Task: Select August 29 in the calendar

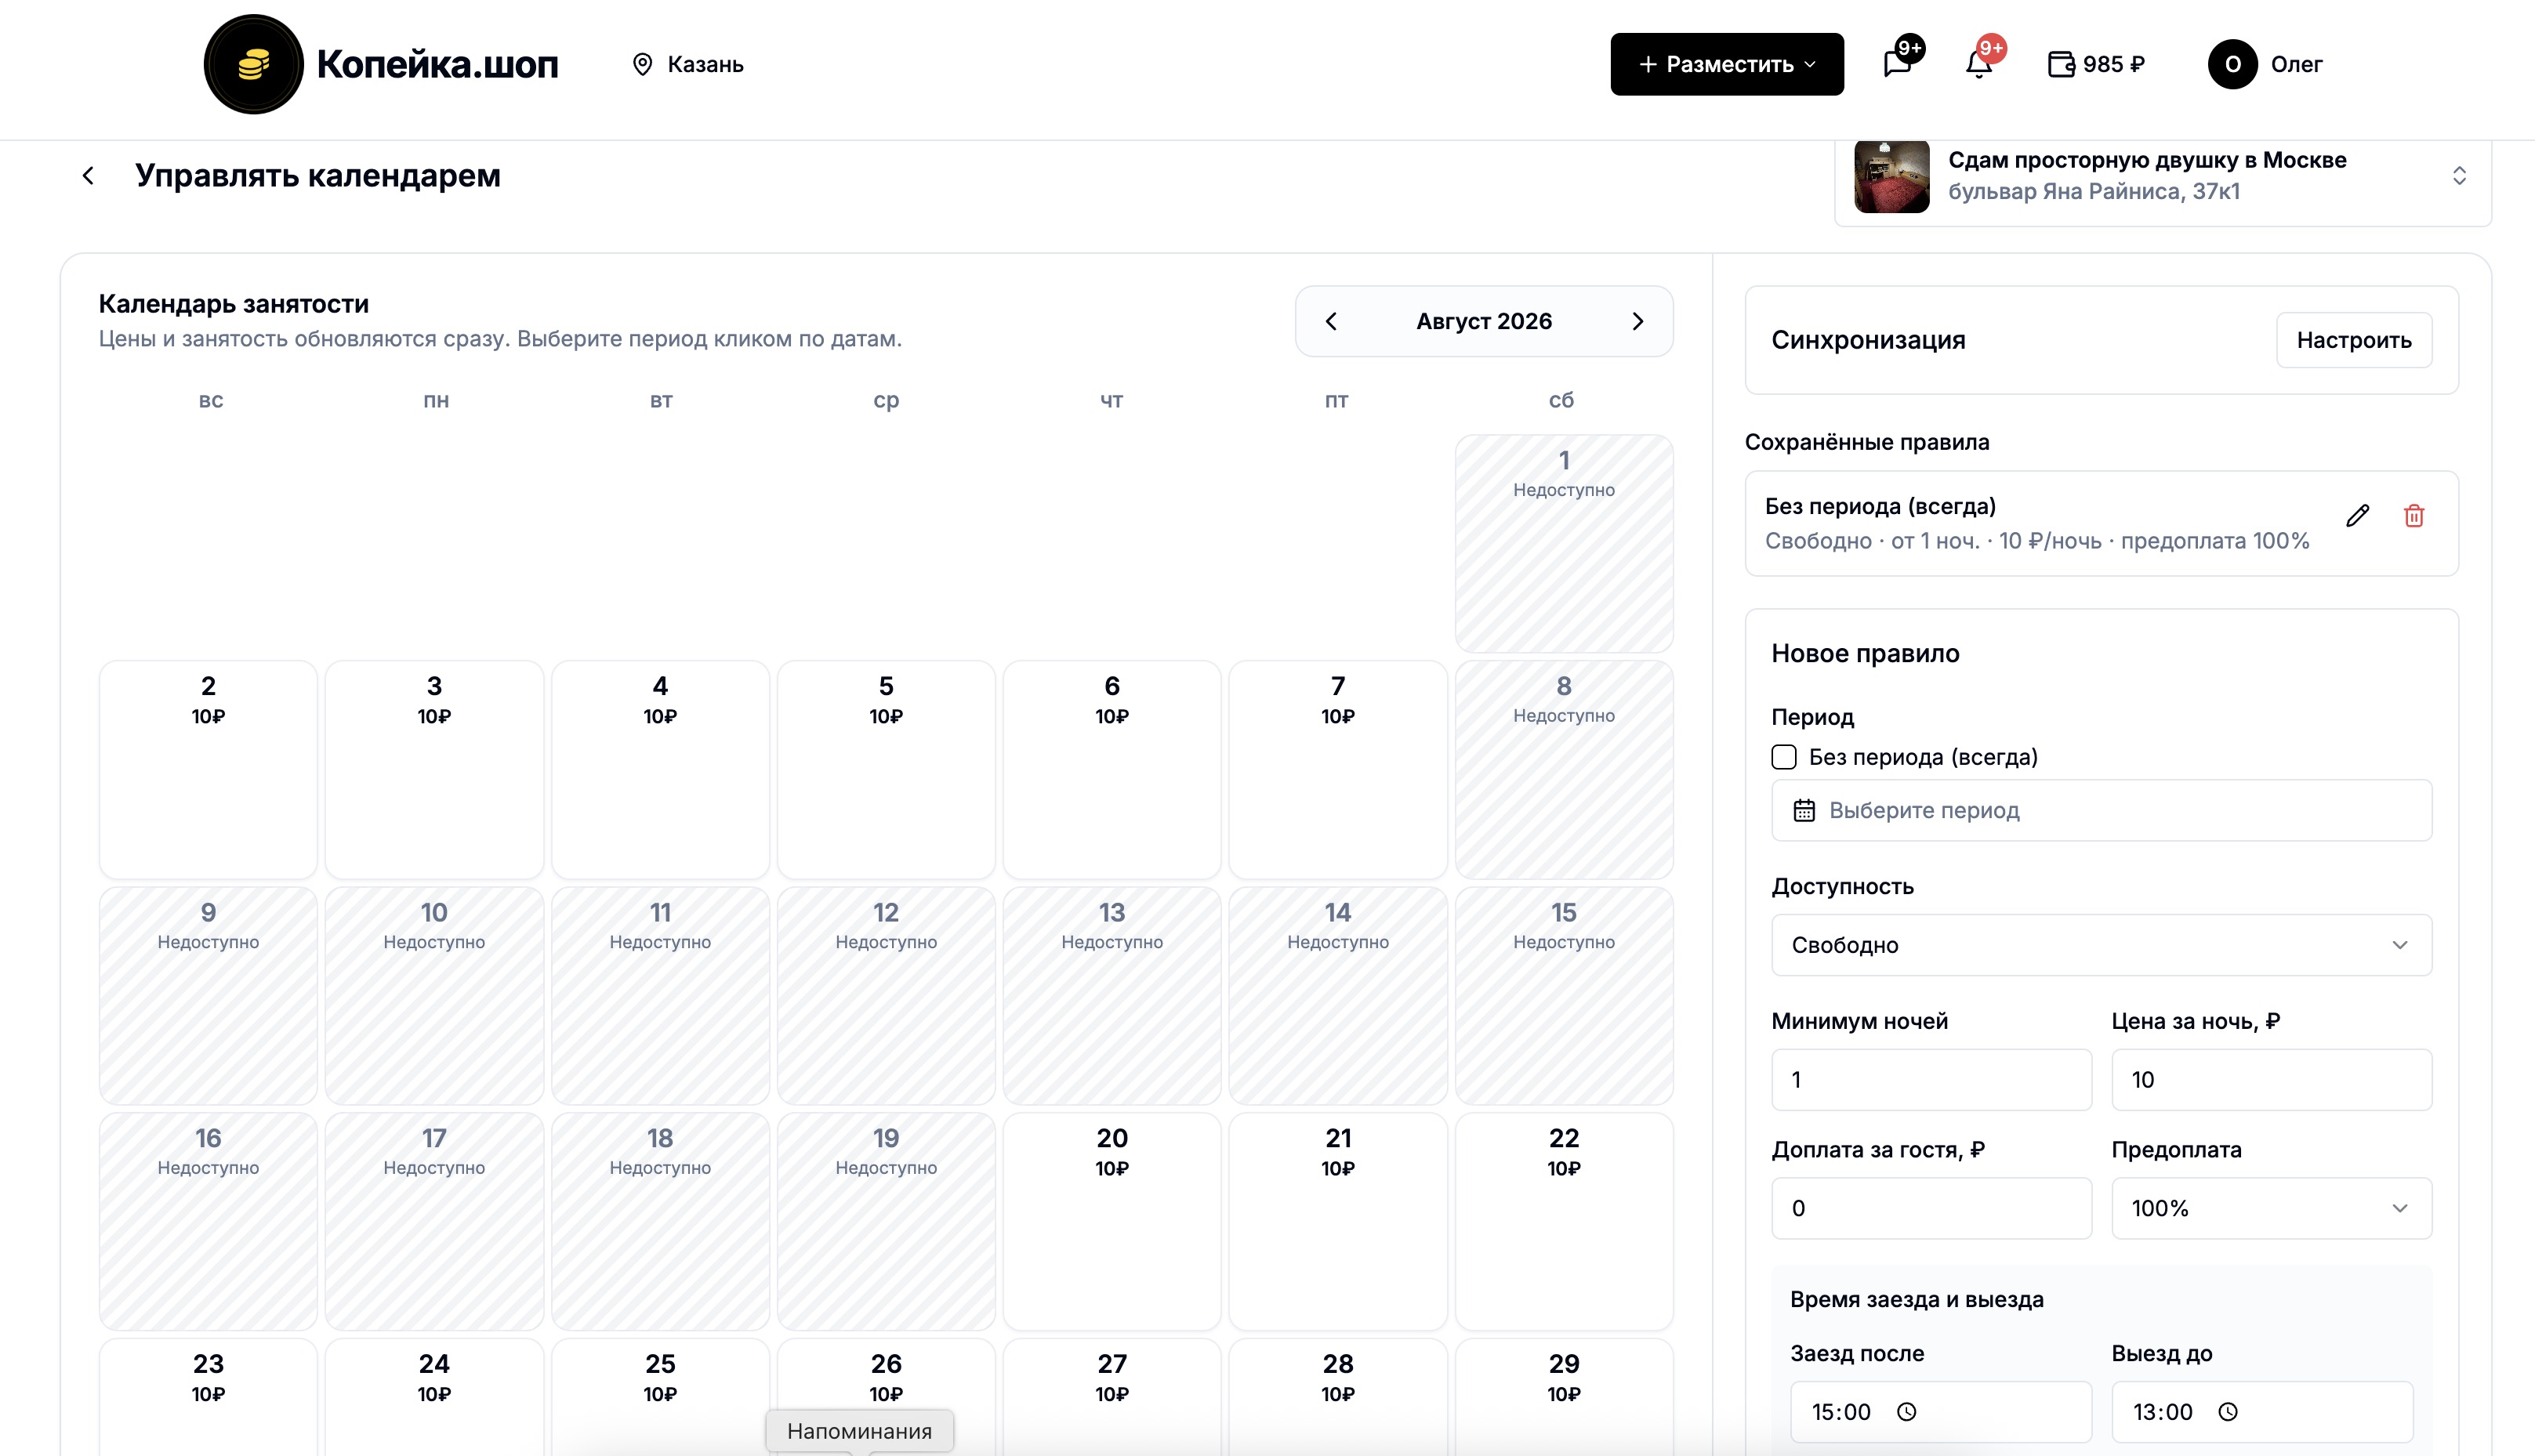Action: coord(1564,1397)
